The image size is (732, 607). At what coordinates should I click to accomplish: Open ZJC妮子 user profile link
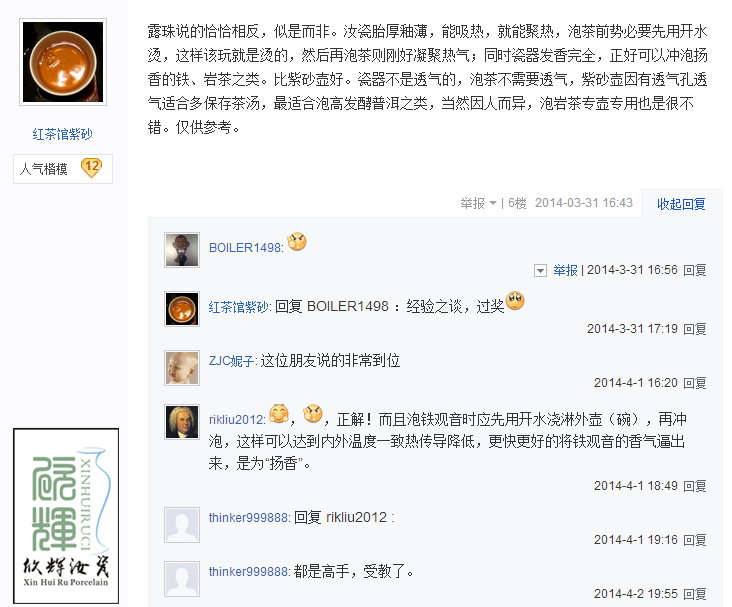tap(232, 361)
